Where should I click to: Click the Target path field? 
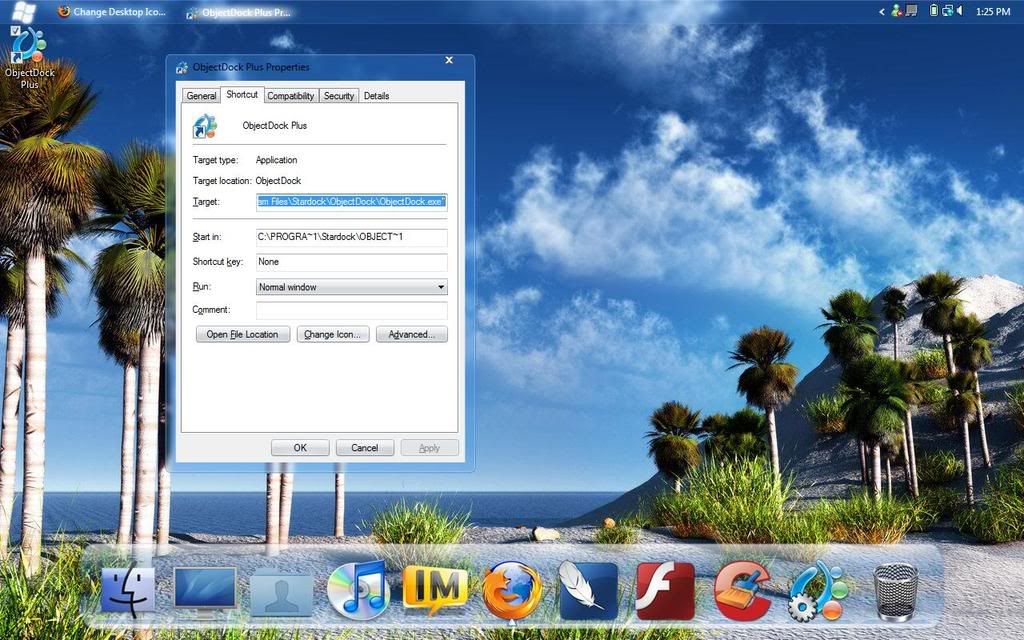click(351, 202)
